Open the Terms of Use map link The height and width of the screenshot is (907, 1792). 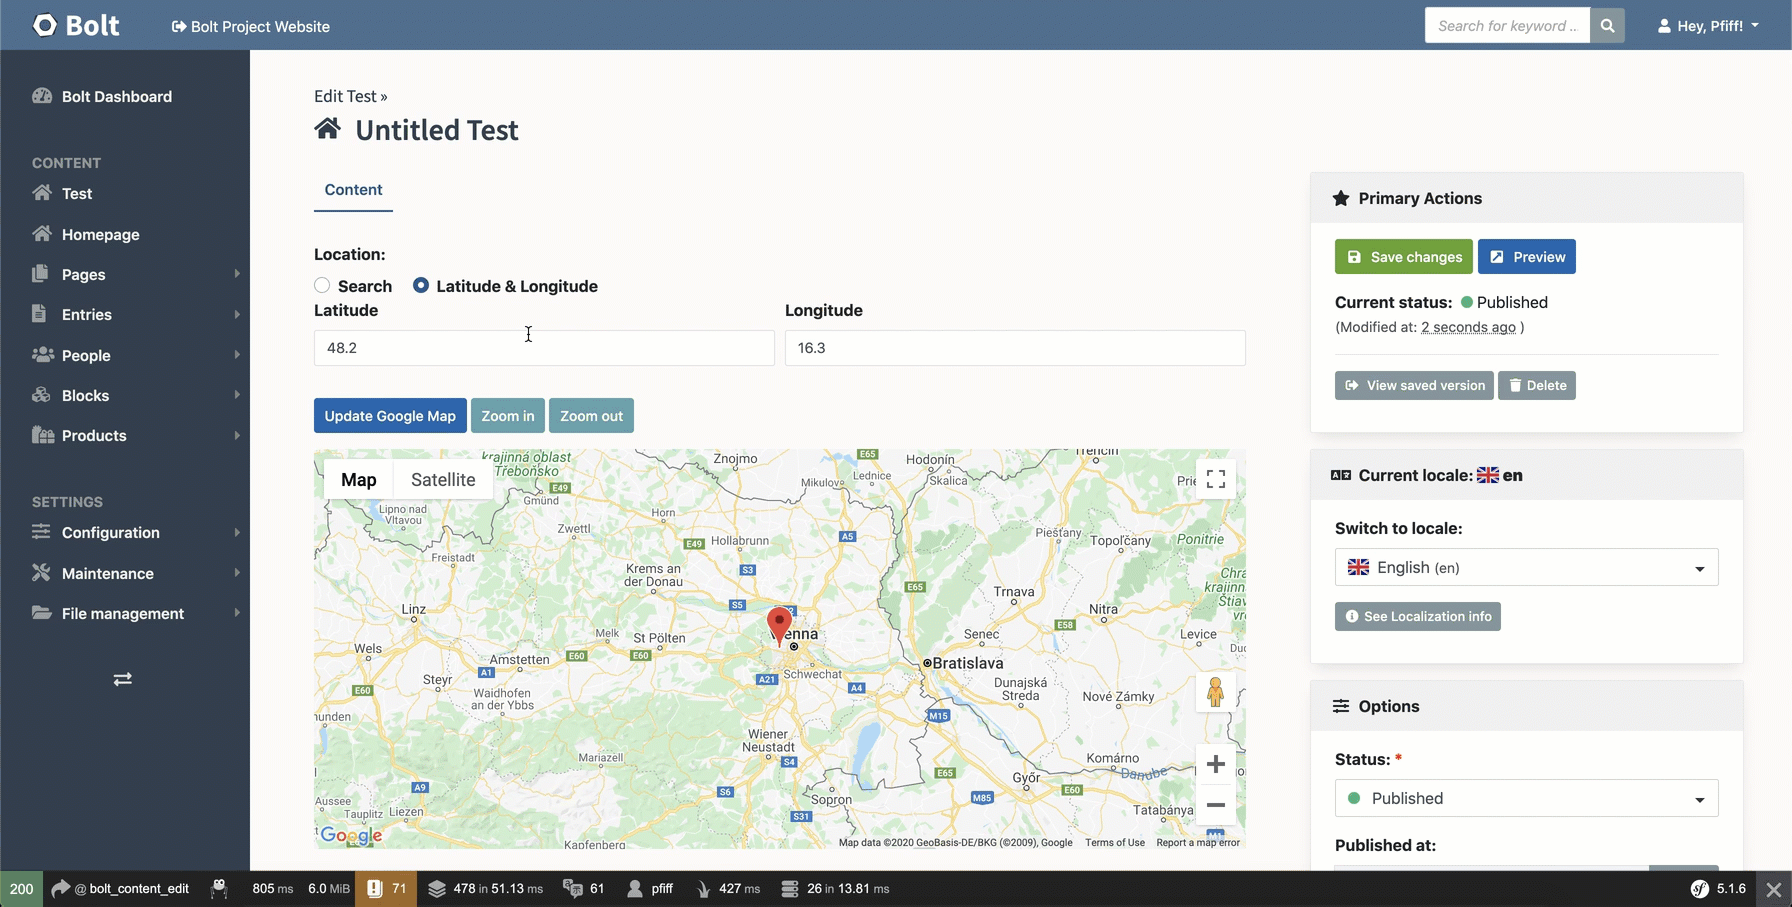point(1115,843)
